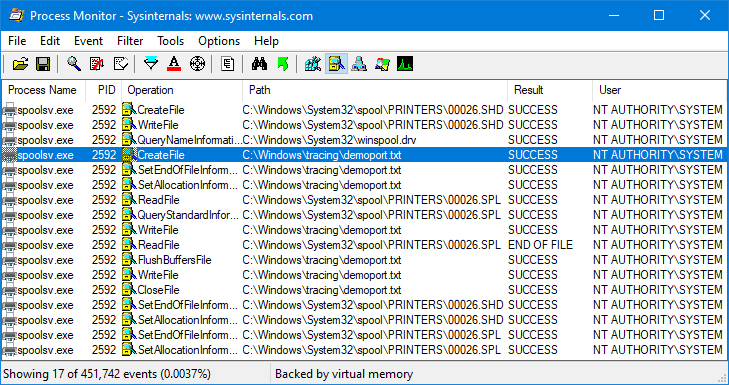Open the Edit menu
The image size is (729, 385).
50,41
